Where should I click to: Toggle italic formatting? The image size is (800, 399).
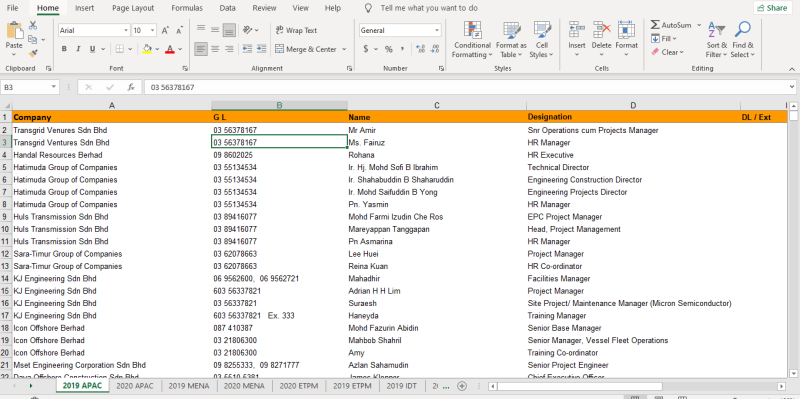click(78, 49)
